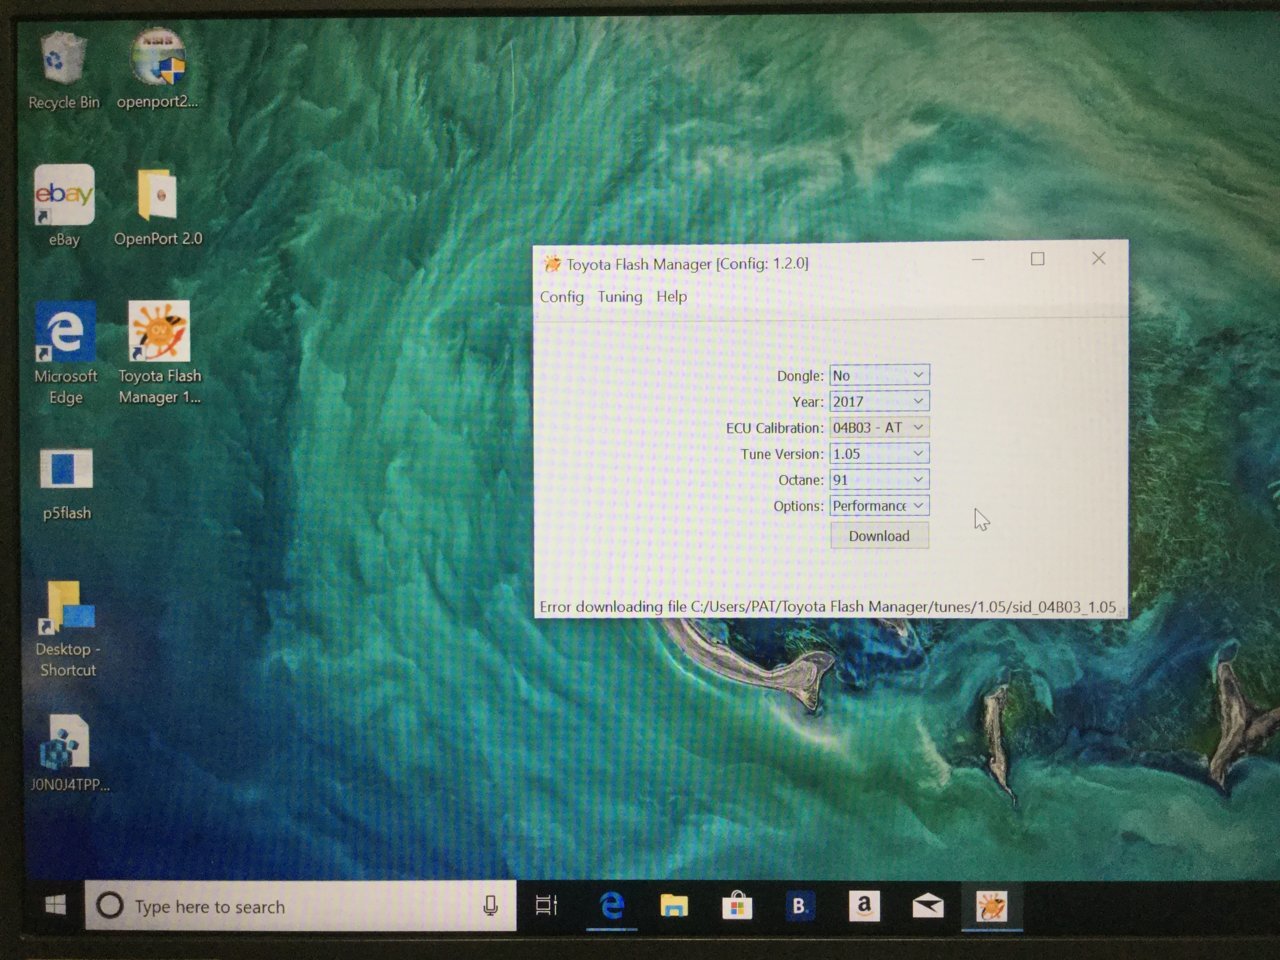Open the Help menu
The height and width of the screenshot is (960, 1280).
[x=672, y=296]
